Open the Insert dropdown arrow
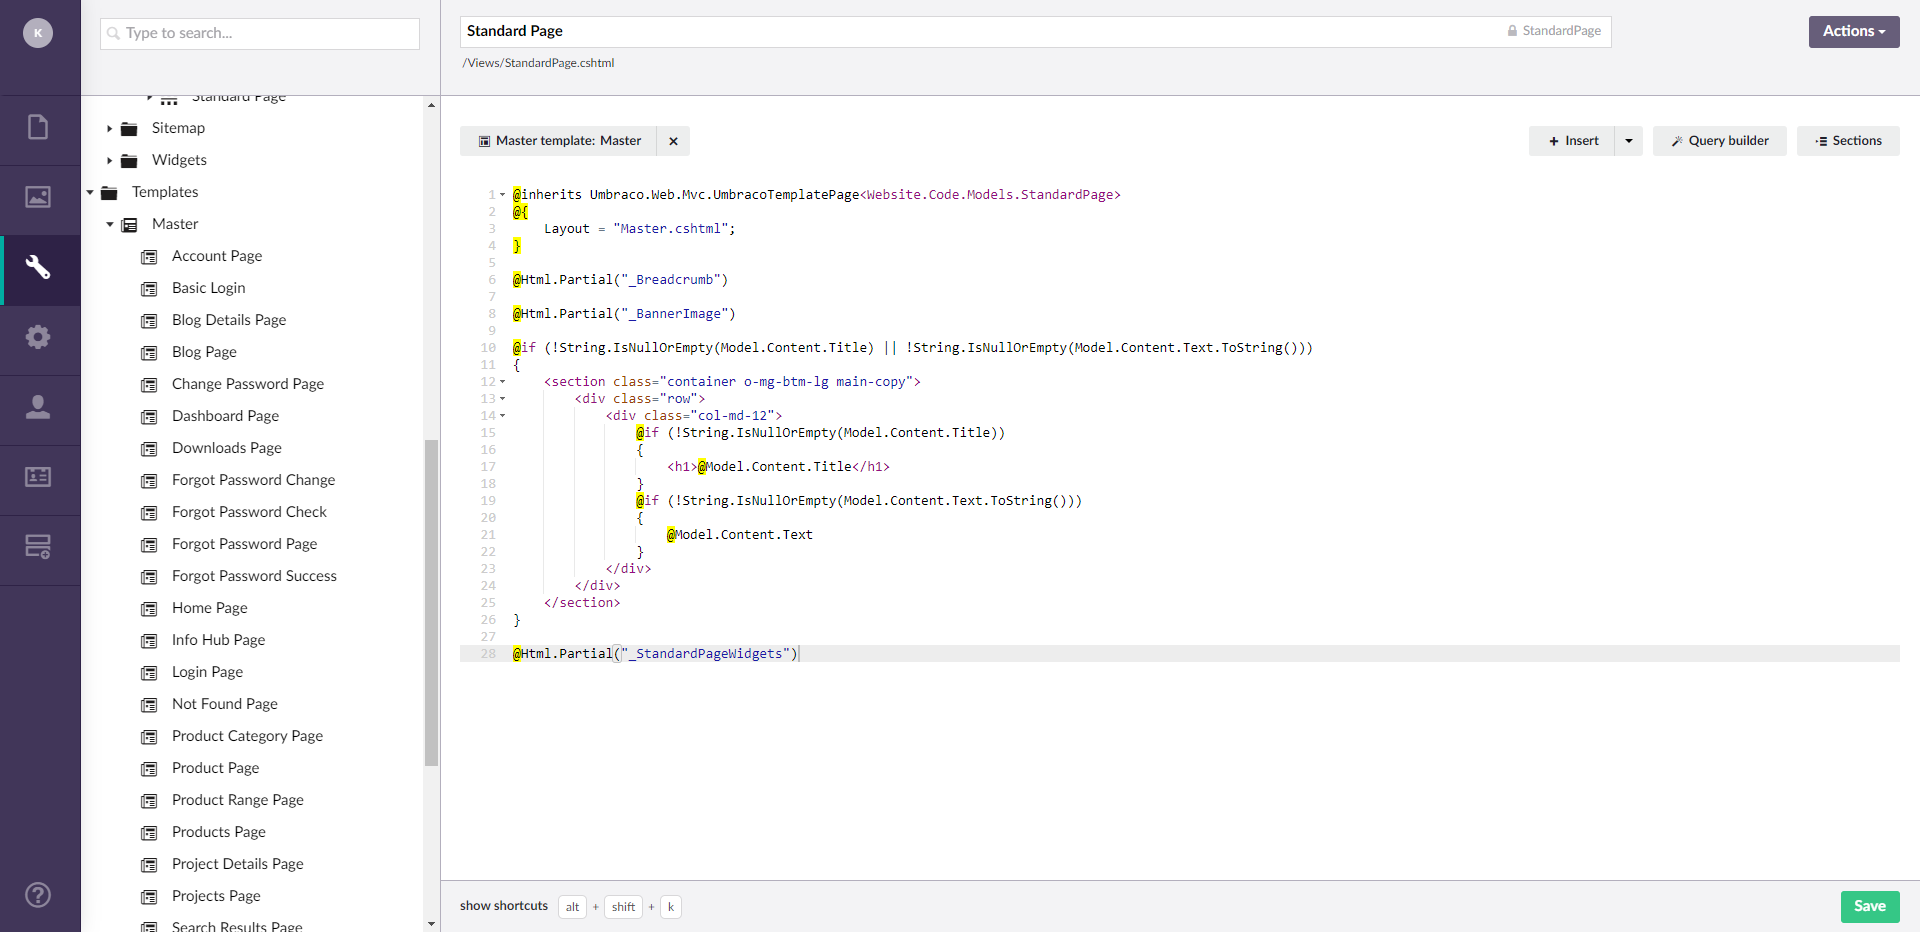Viewport: 1920px width, 932px height. pyautogui.click(x=1629, y=141)
